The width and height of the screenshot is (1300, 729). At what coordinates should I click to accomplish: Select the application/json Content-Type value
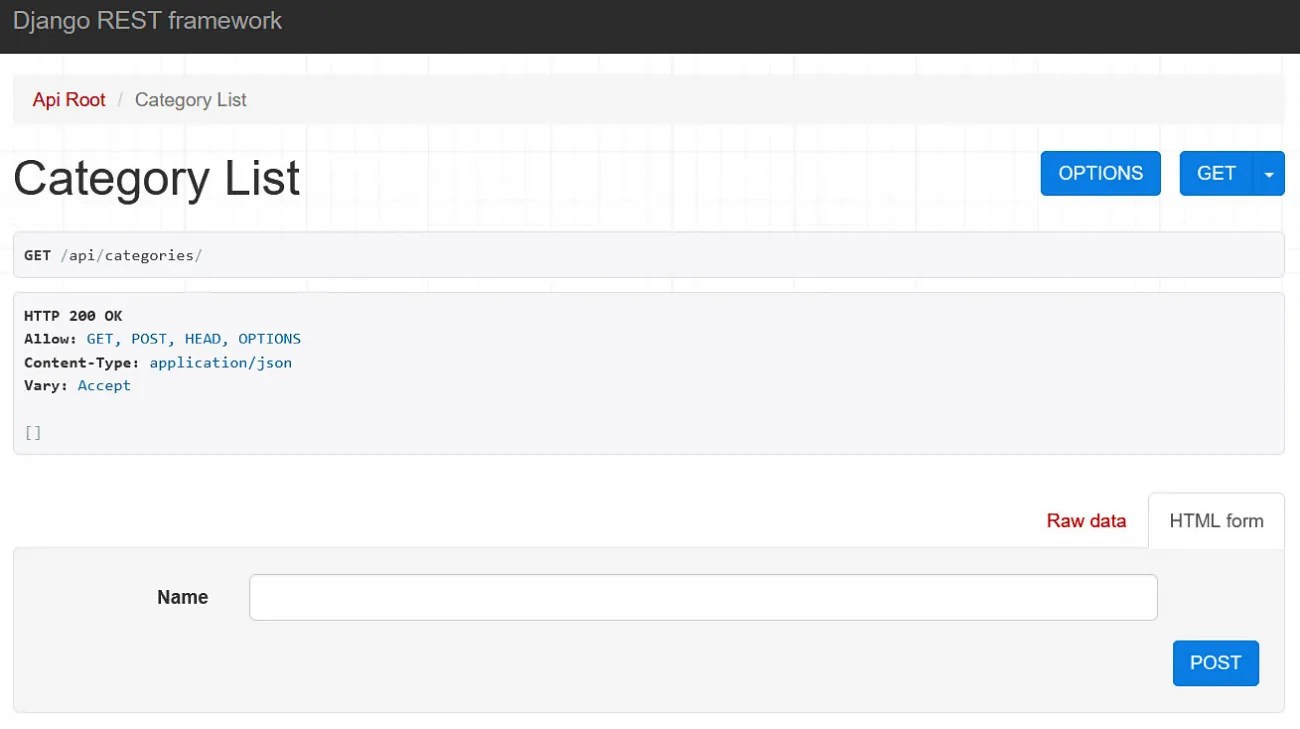click(220, 362)
